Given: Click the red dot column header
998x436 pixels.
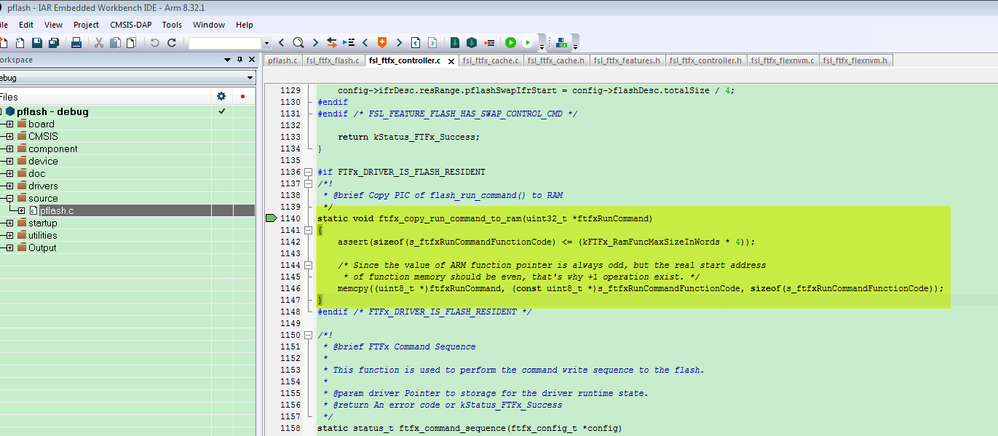Looking at the screenshot, I should click(242, 97).
